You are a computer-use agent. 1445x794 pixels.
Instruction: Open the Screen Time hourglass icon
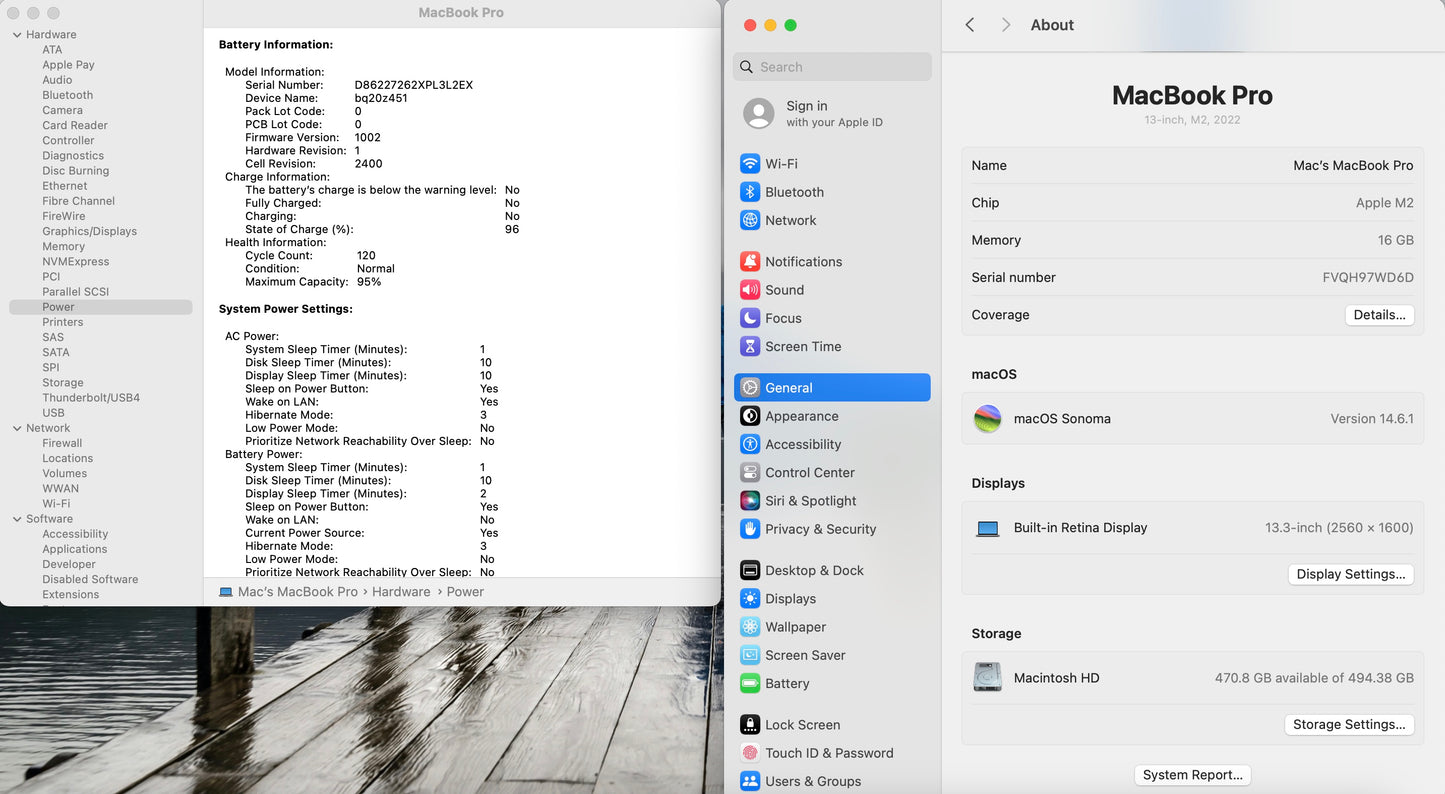coord(750,346)
